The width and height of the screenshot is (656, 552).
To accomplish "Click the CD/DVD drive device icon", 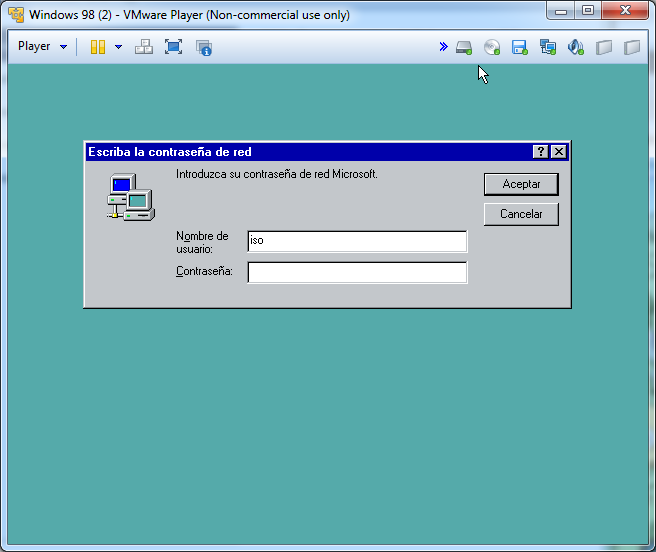I will [492, 47].
